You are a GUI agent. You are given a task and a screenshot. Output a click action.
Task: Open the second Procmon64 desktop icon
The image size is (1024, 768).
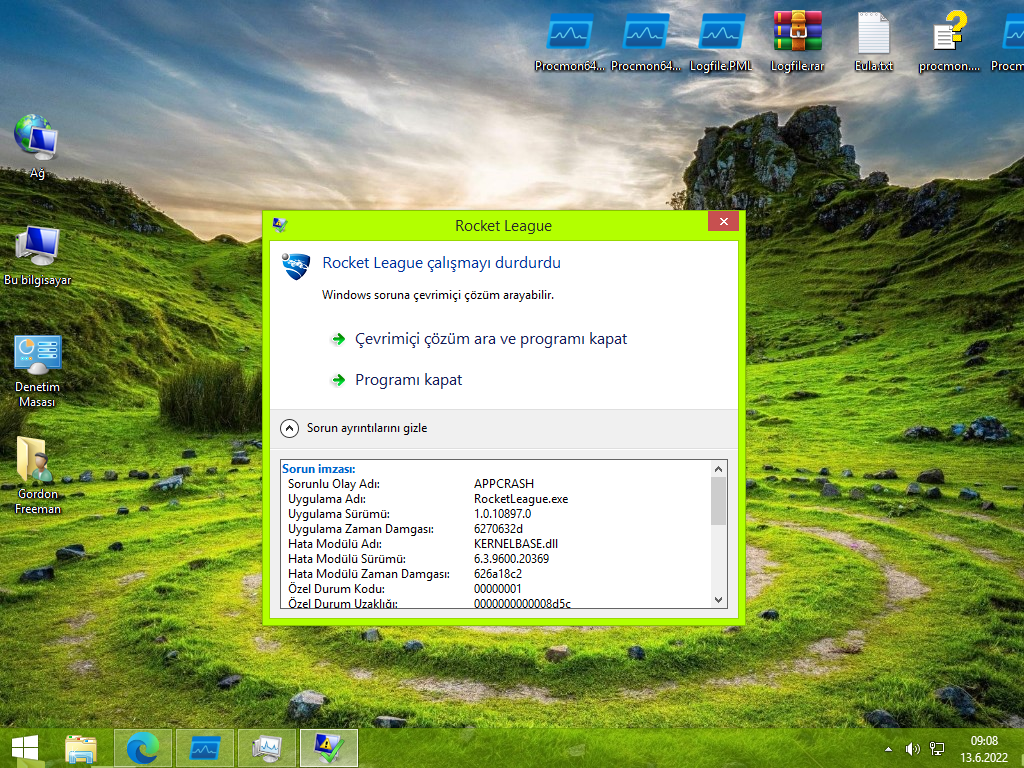click(x=645, y=41)
